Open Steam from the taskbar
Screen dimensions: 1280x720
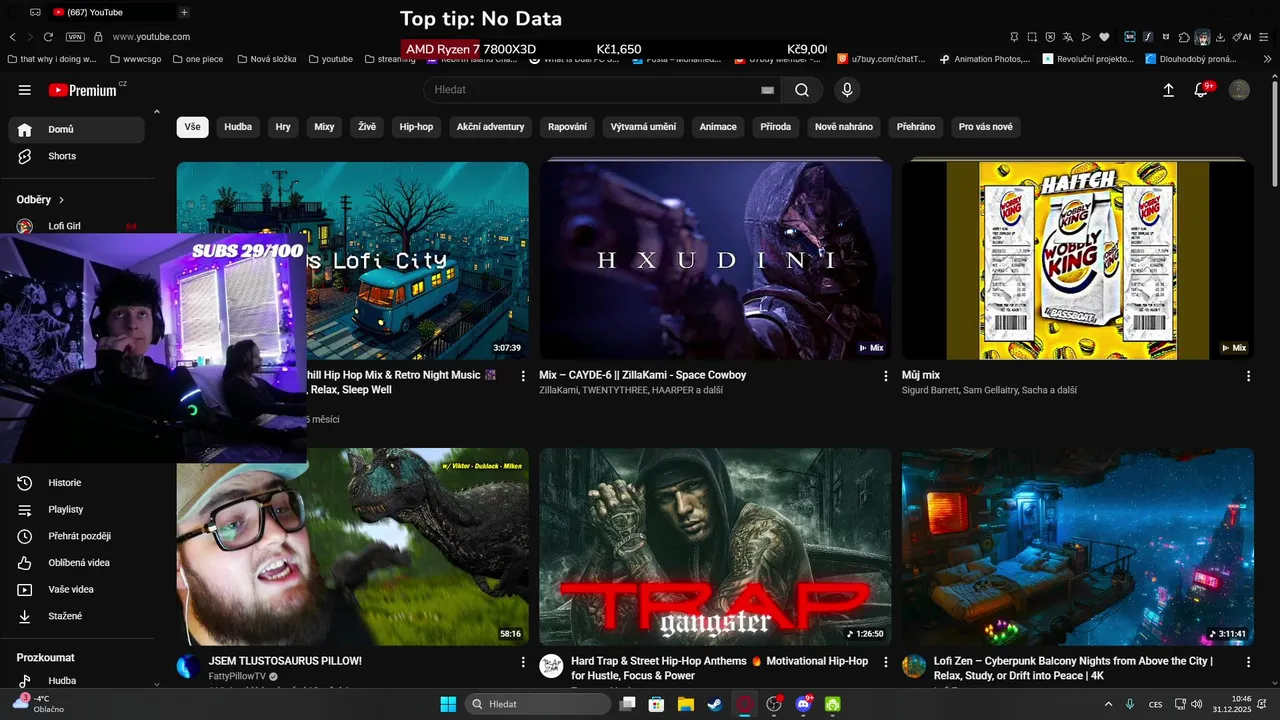tap(714, 704)
